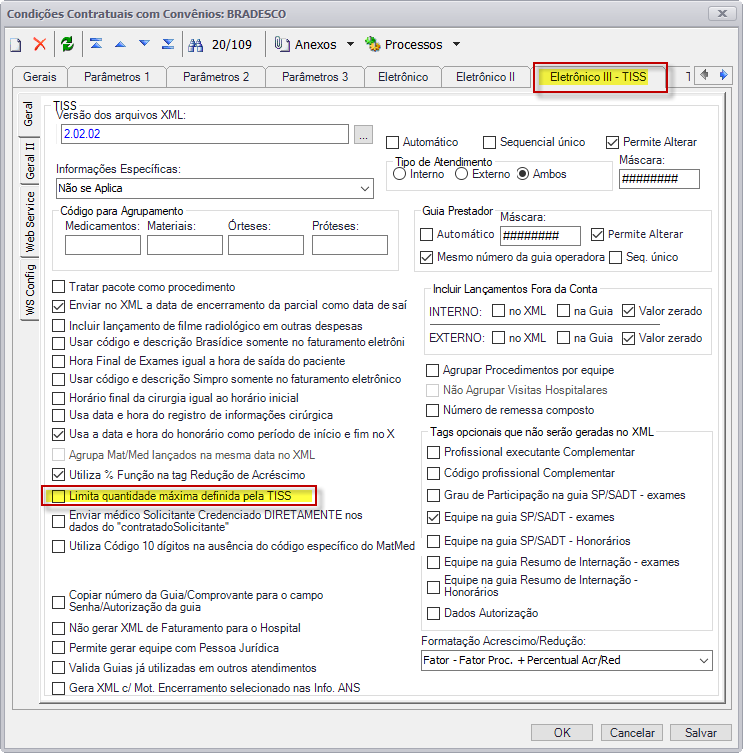Viewport: 743px width, 753px height.
Task: Expand Formatação Acrescimo/Redução combo box
Action: tap(704, 661)
